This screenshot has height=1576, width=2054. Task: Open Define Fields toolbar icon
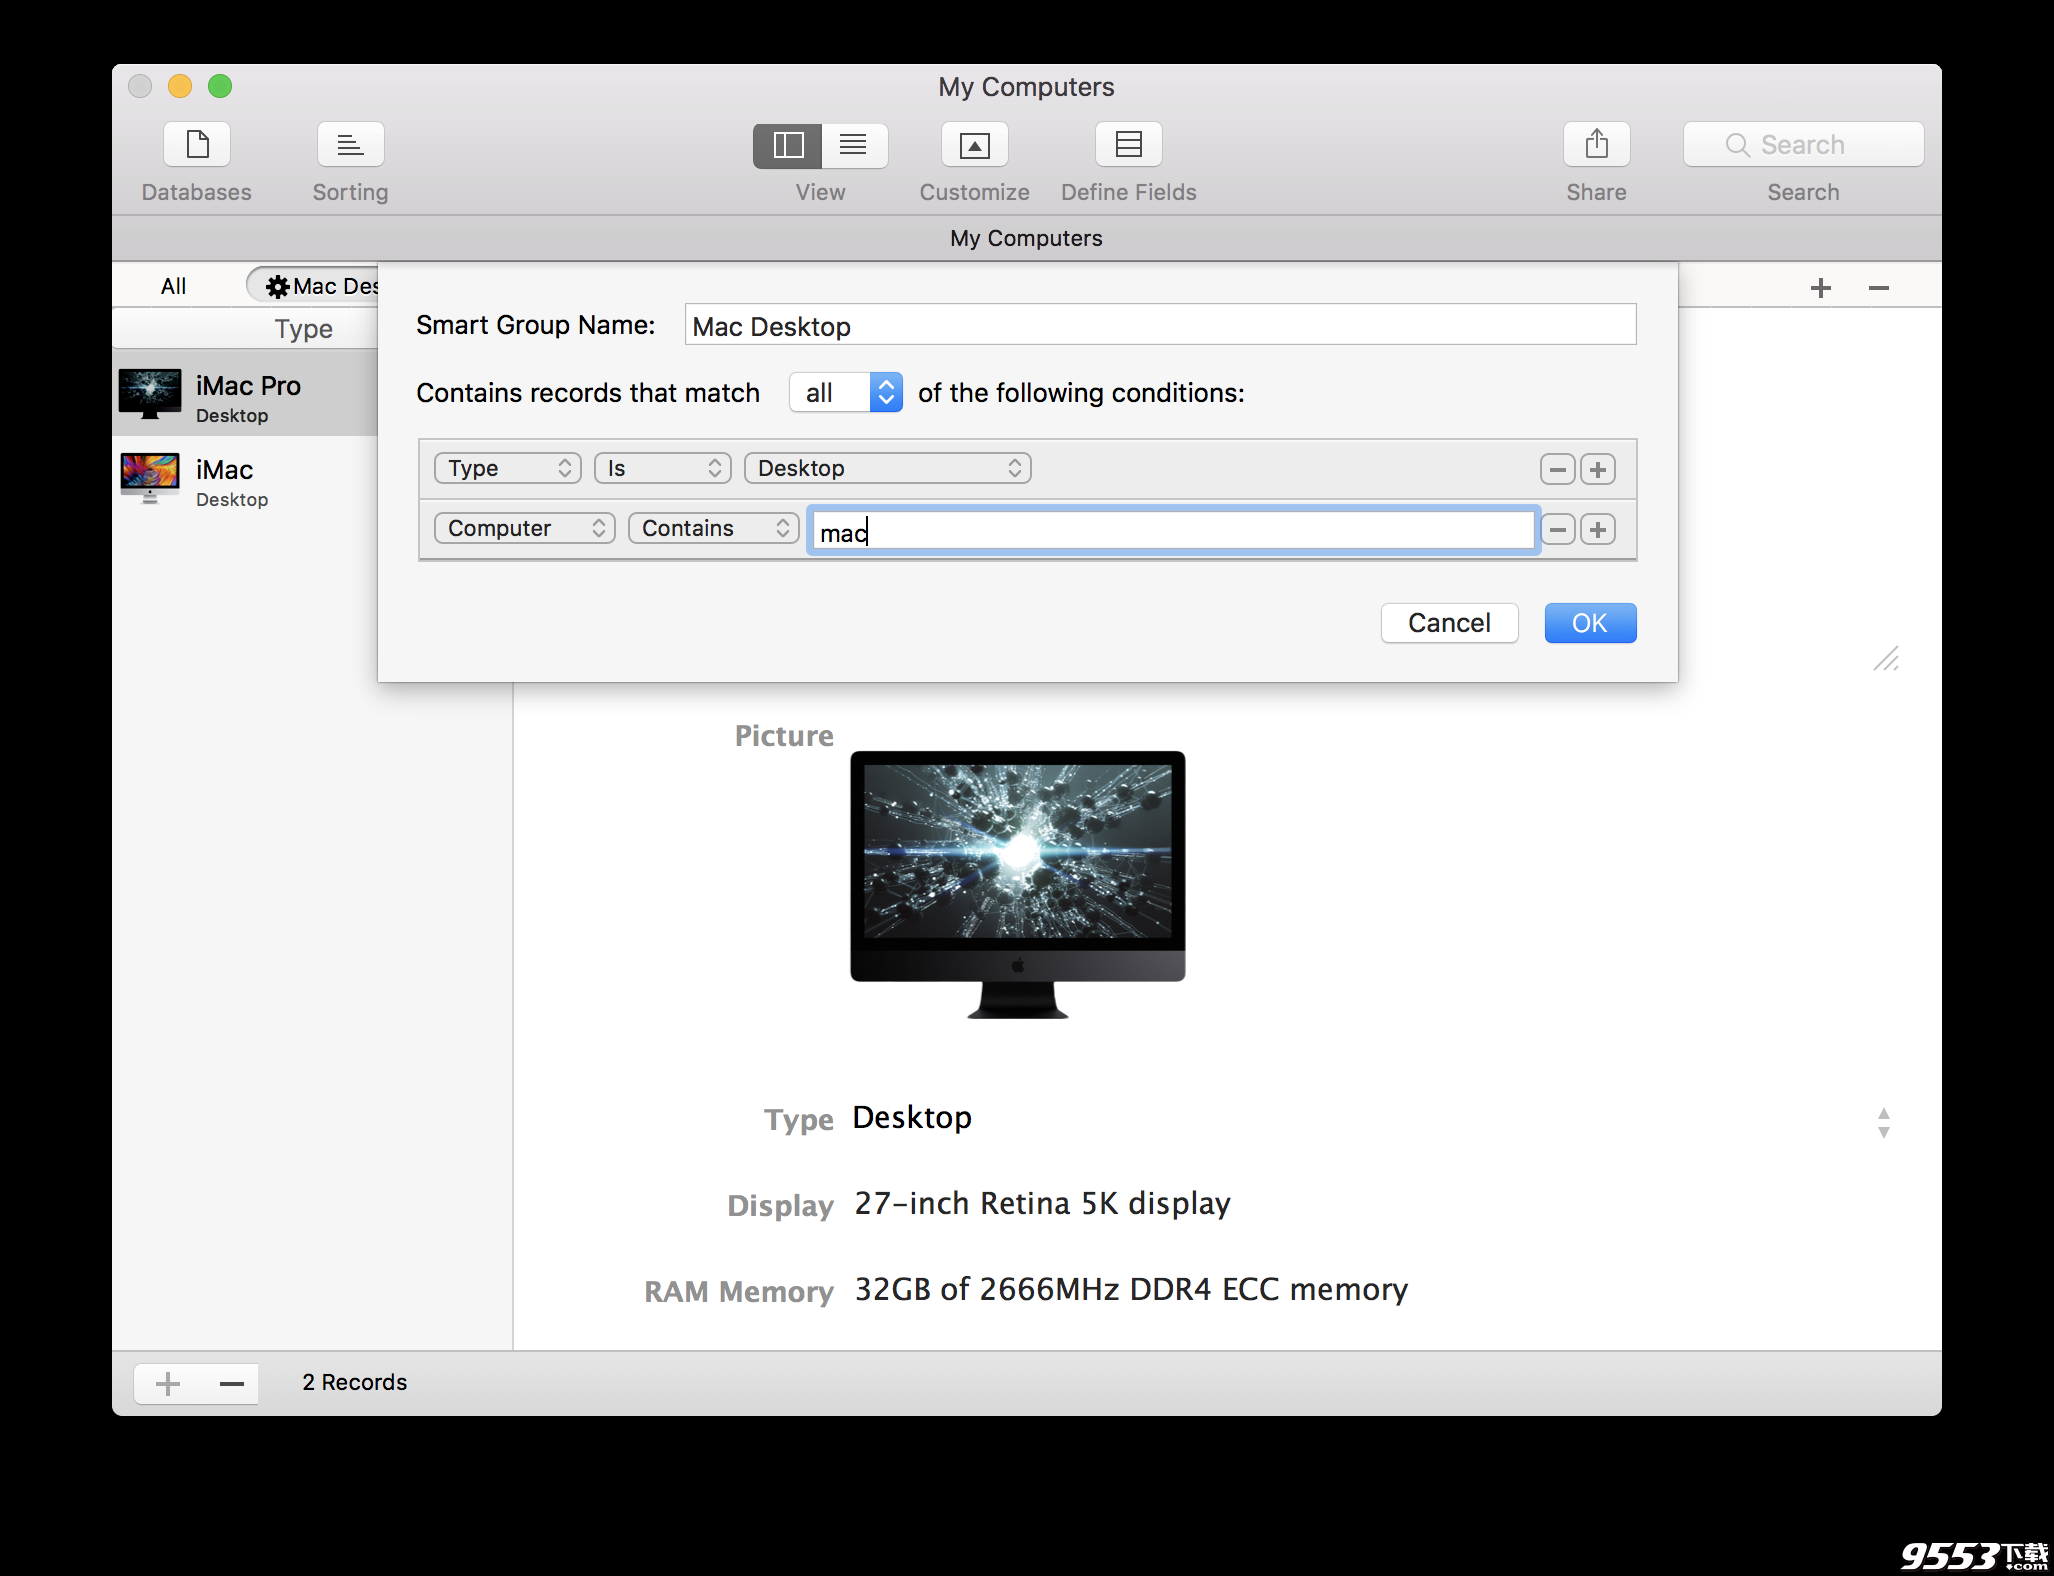click(x=1129, y=146)
